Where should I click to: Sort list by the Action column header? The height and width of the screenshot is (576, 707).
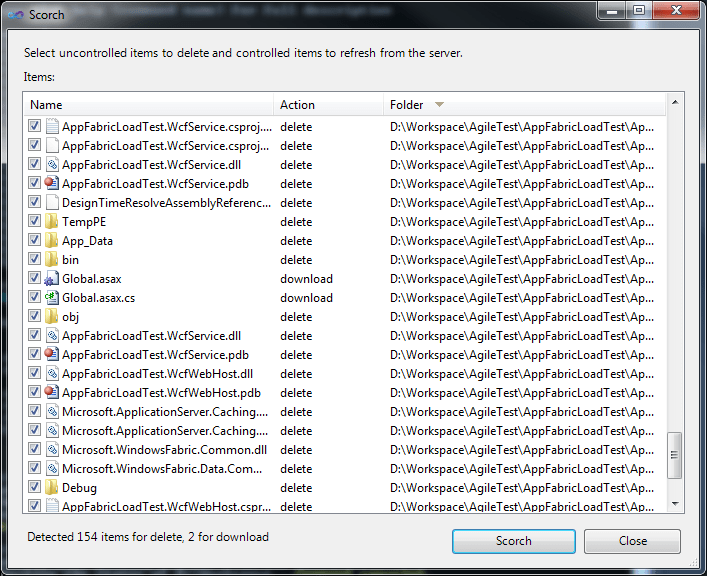pos(297,105)
